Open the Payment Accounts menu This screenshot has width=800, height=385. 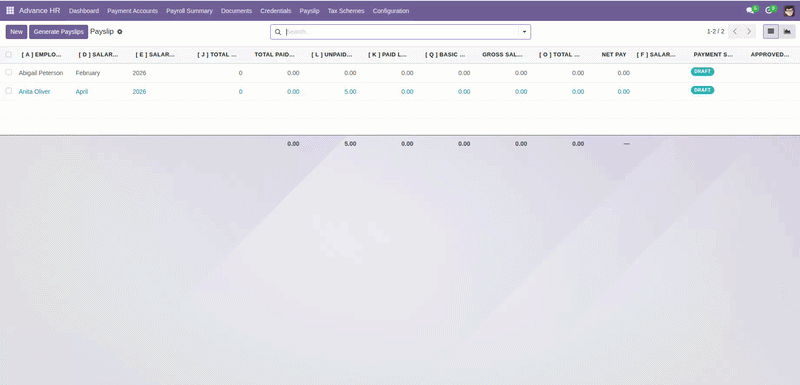coord(133,11)
